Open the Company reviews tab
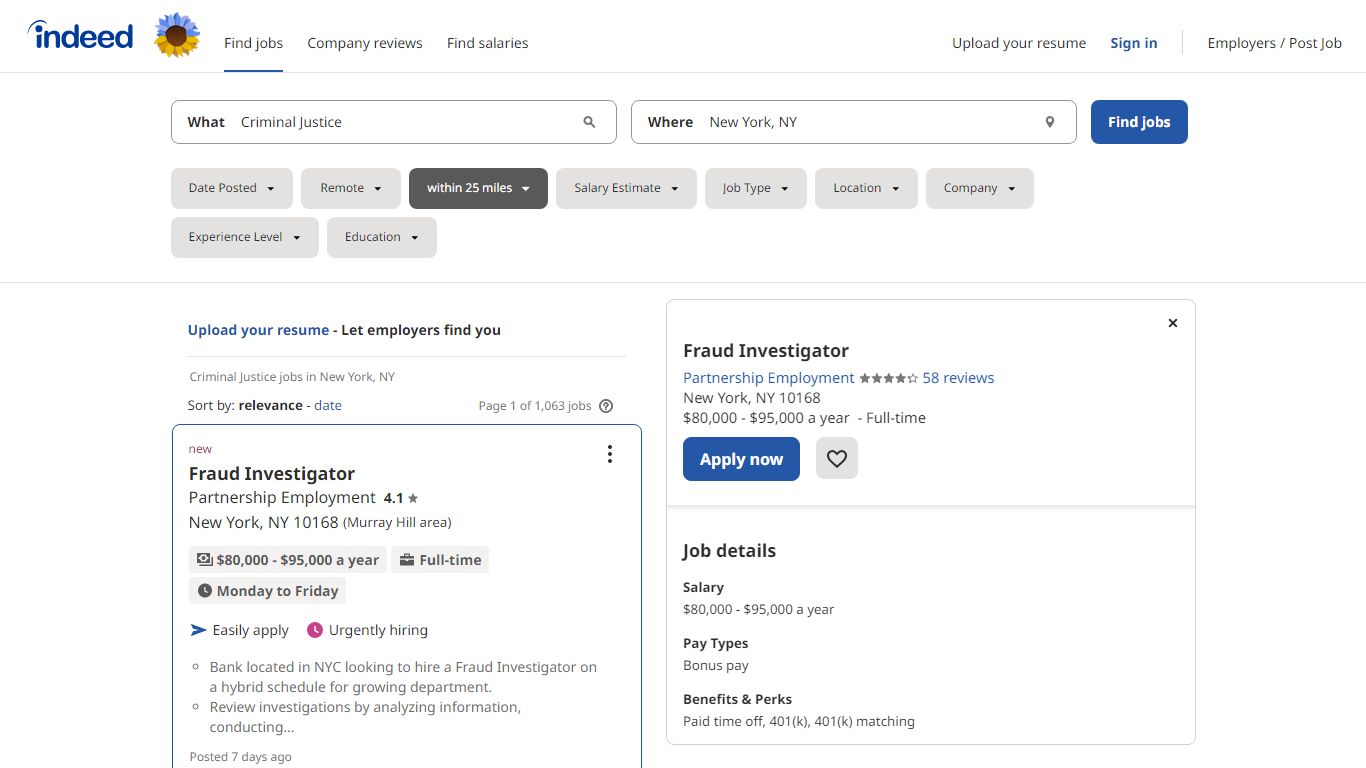1366x768 pixels. click(x=365, y=43)
